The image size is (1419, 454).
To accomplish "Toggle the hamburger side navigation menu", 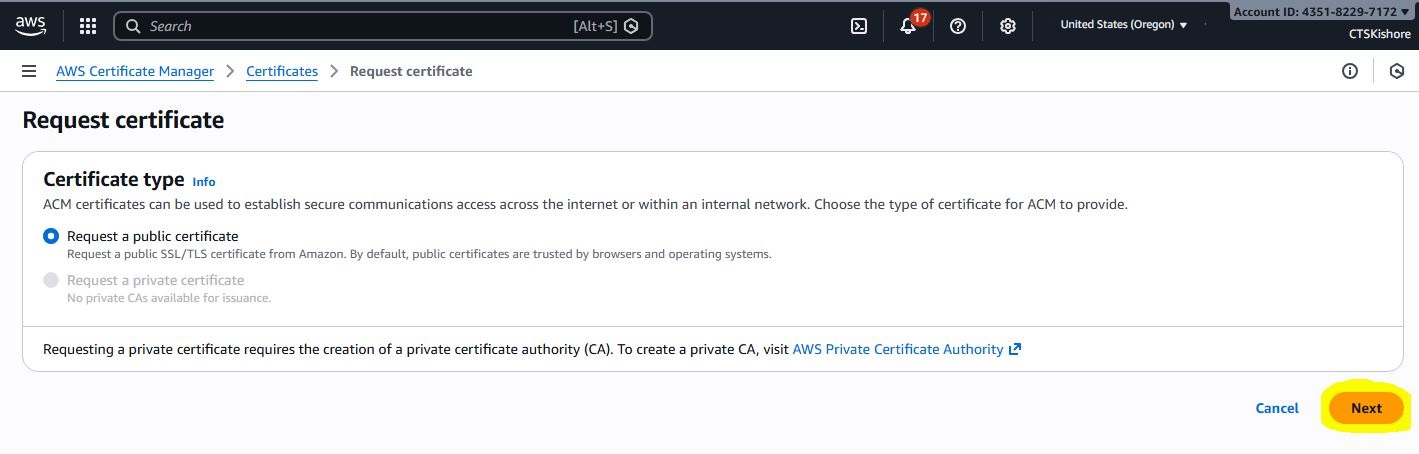I will (29, 71).
